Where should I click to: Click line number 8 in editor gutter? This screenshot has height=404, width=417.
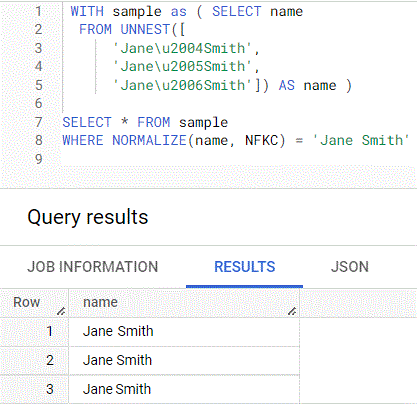[x=39, y=140]
